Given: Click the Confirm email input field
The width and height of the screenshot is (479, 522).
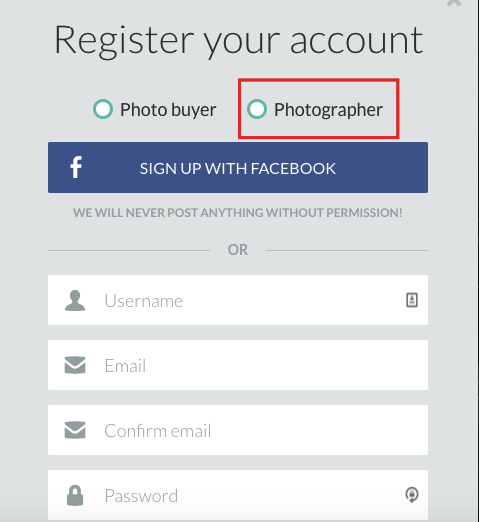Looking at the screenshot, I should pos(238,430).
